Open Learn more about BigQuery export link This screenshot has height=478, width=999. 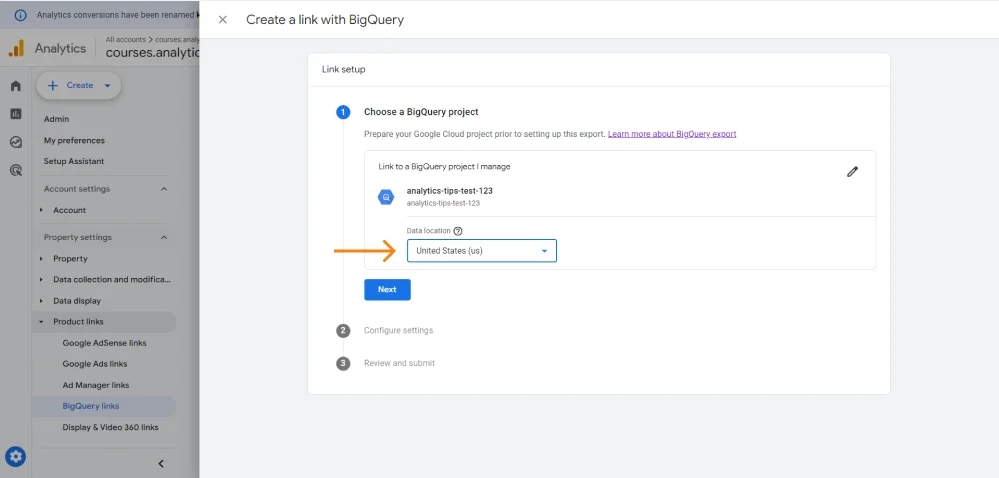[672, 134]
